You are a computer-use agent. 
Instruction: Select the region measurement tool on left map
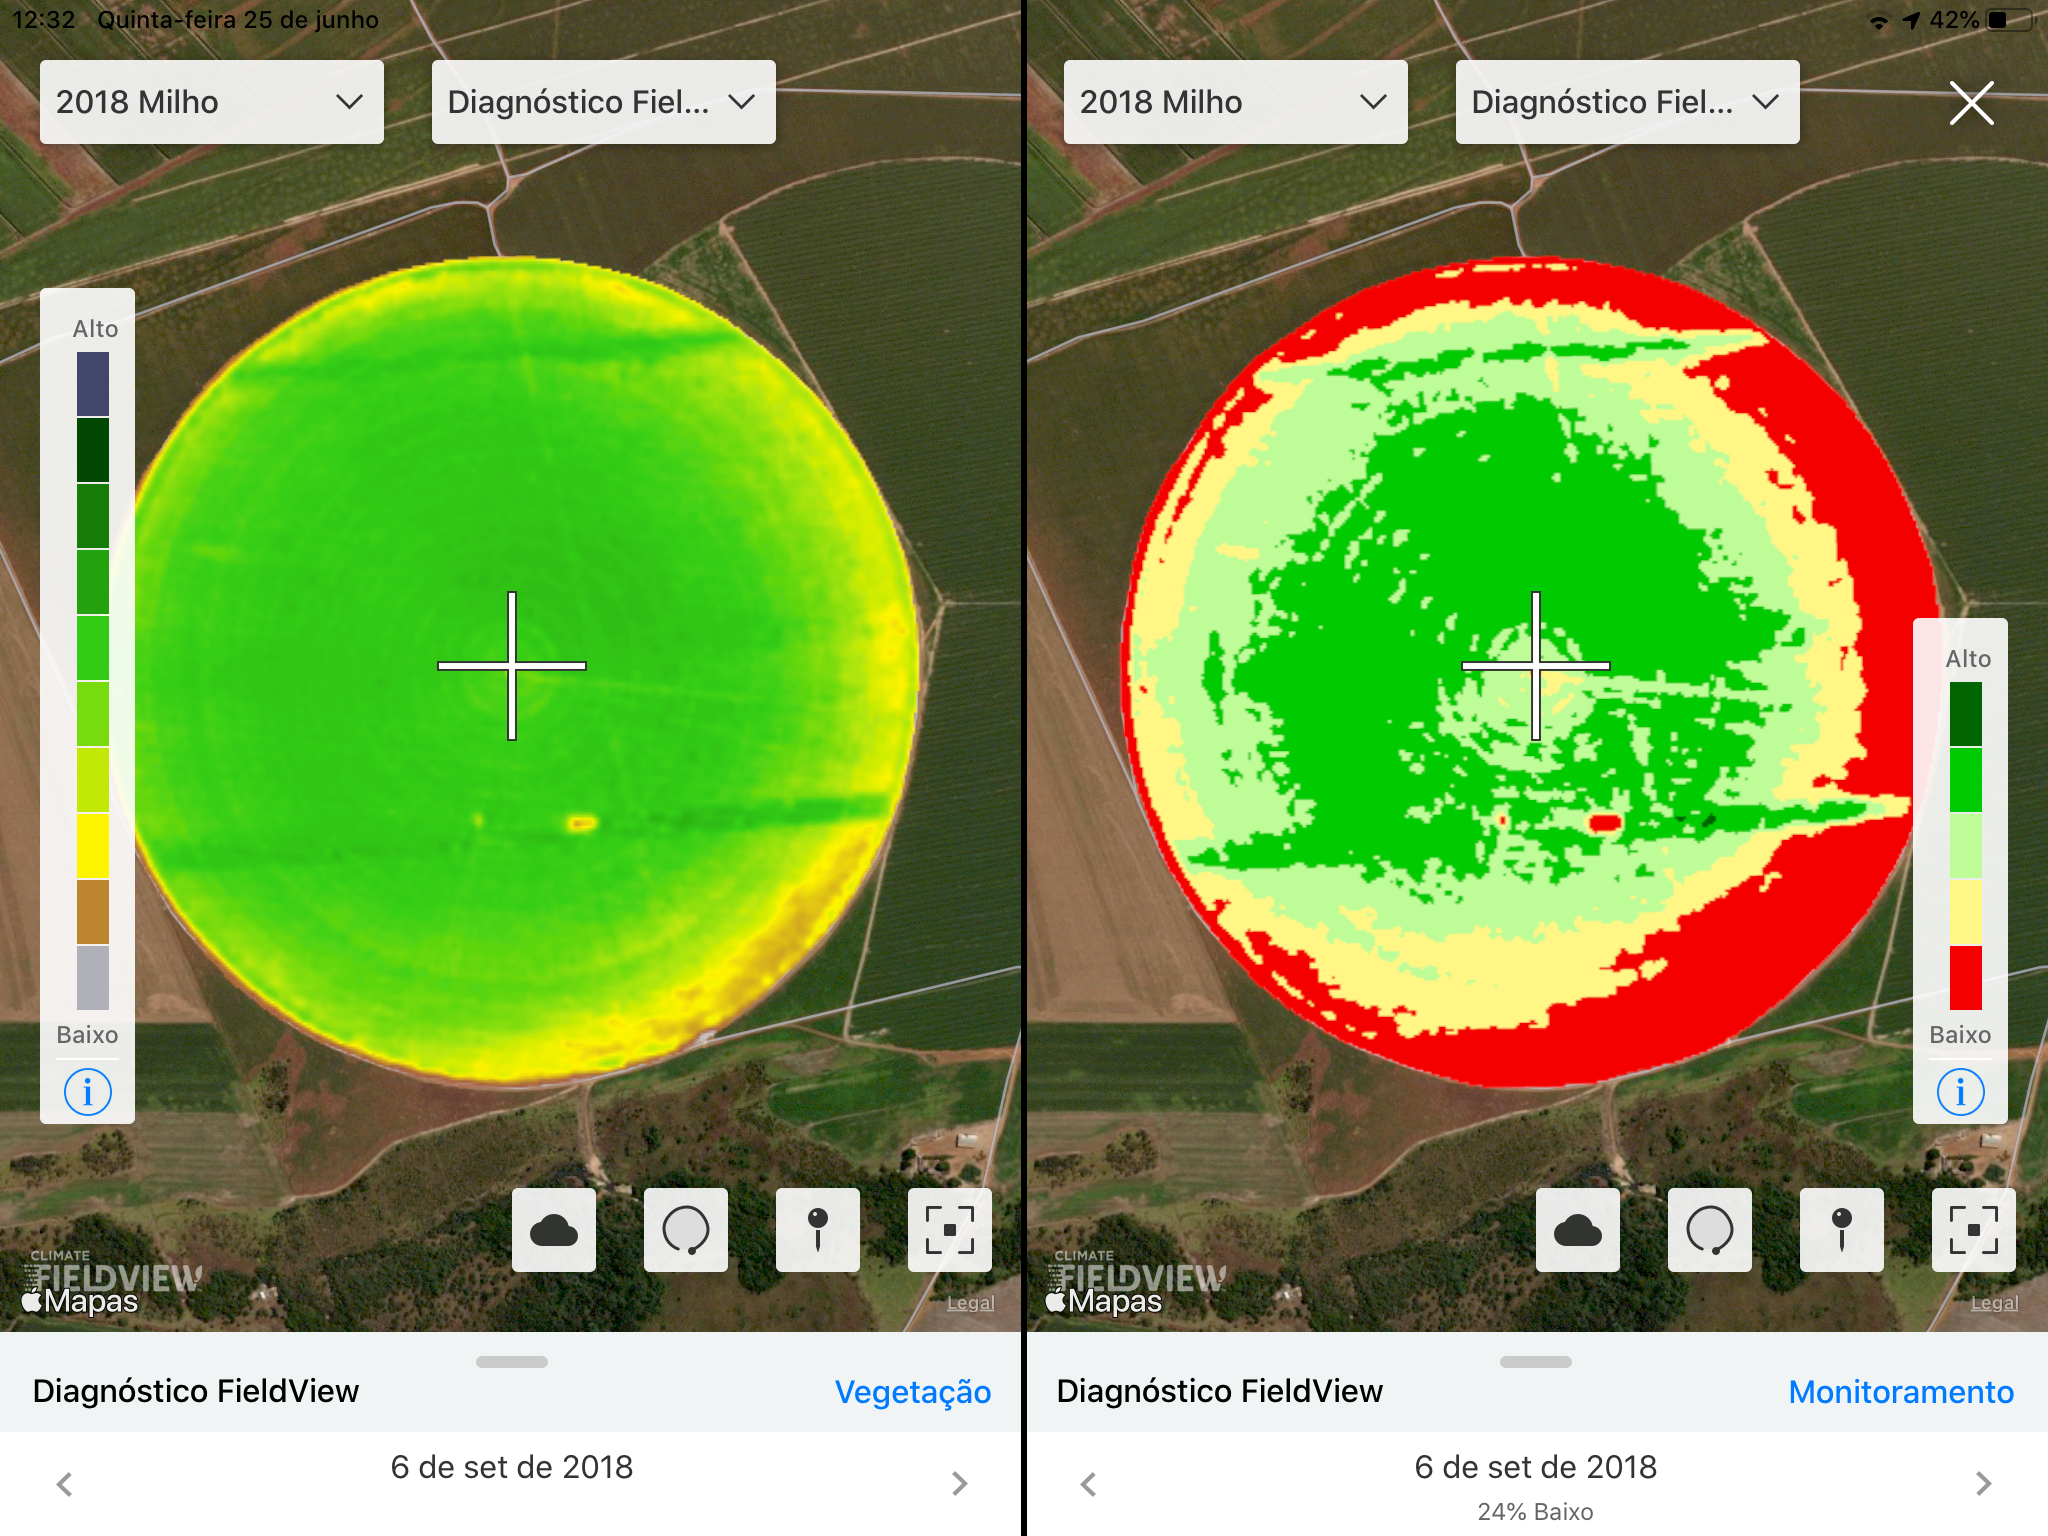click(685, 1230)
